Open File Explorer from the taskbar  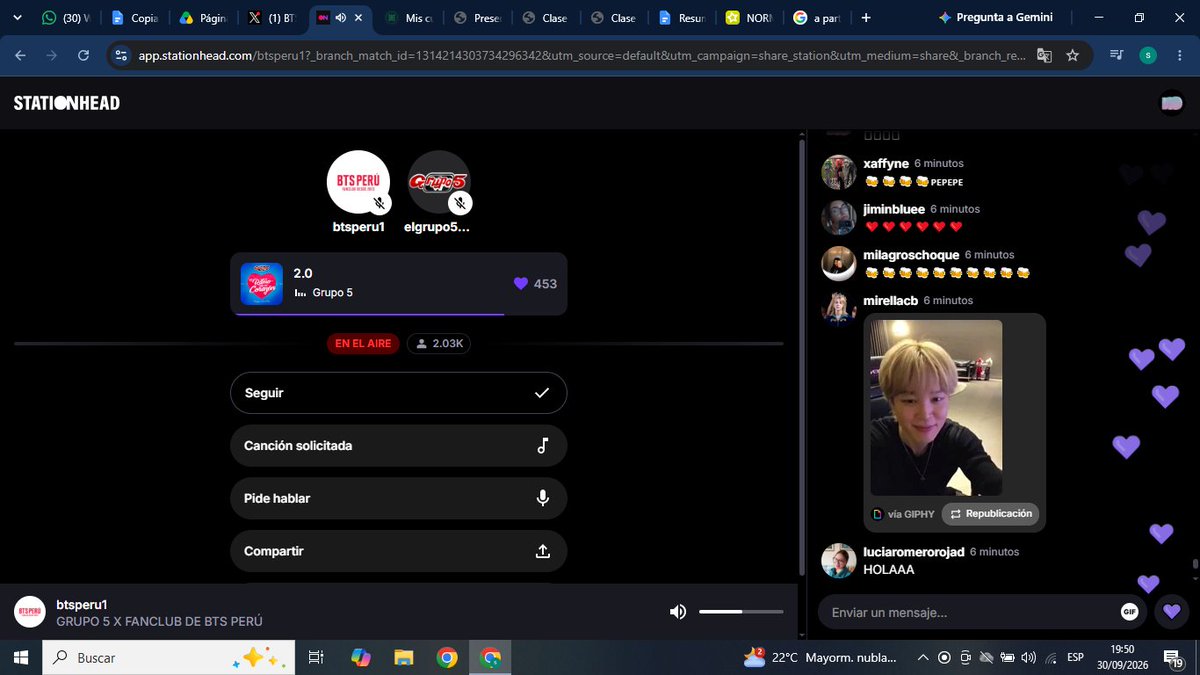pyautogui.click(x=404, y=657)
